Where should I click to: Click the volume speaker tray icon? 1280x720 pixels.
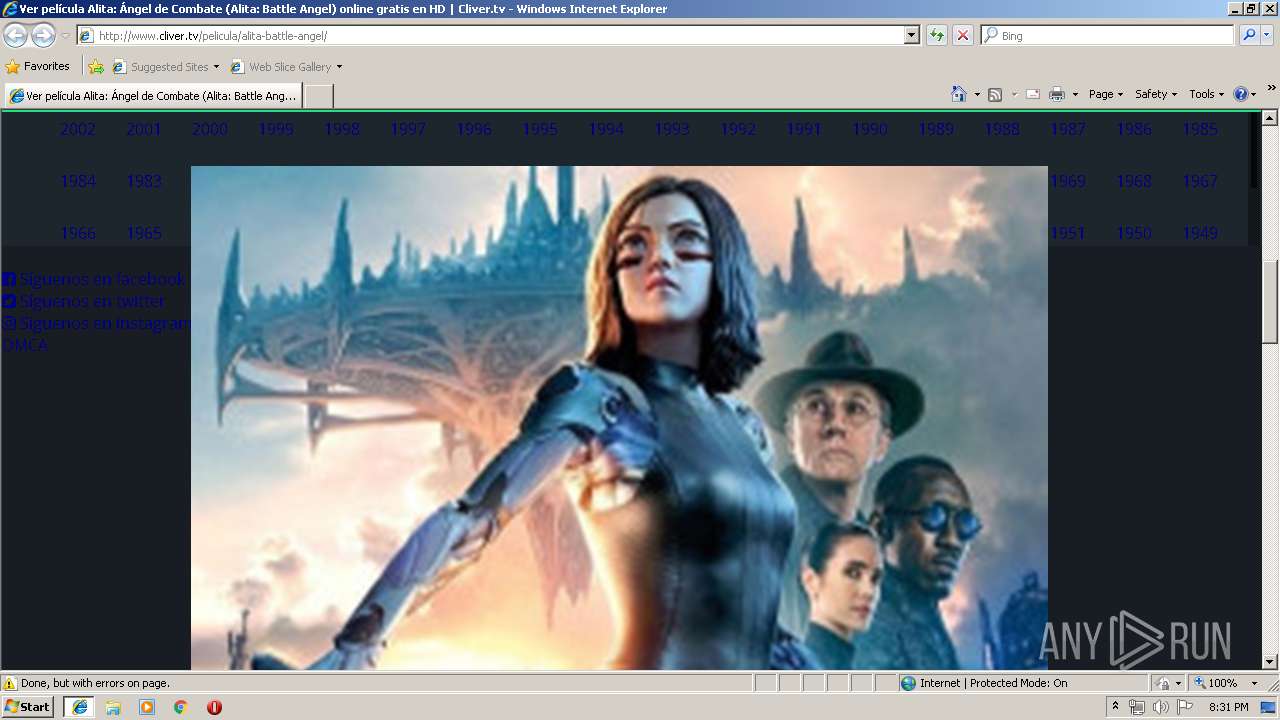click(x=1161, y=707)
